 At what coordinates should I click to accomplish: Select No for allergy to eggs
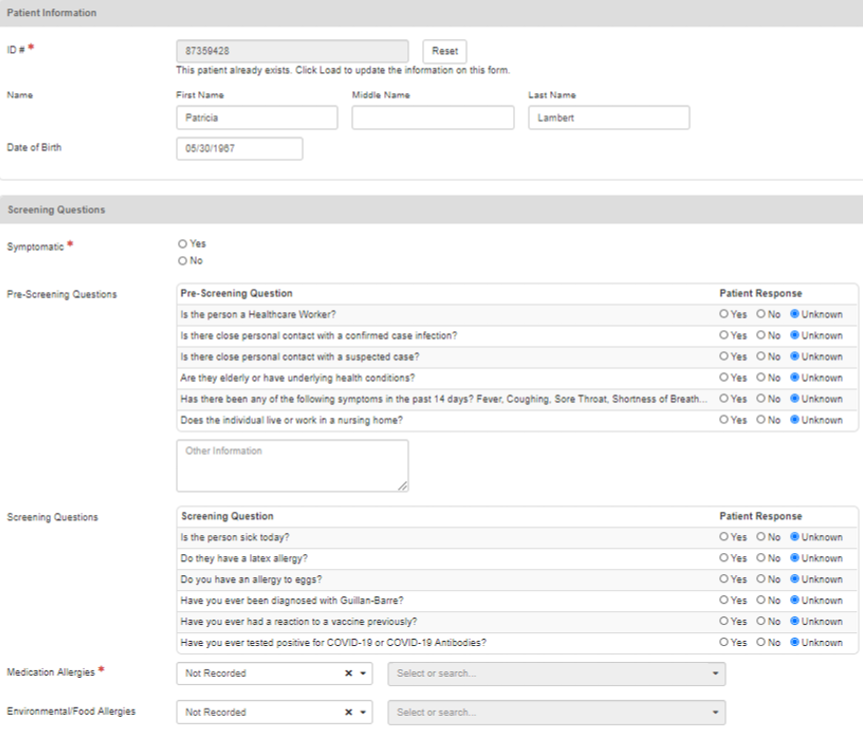[x=761, y=579]
